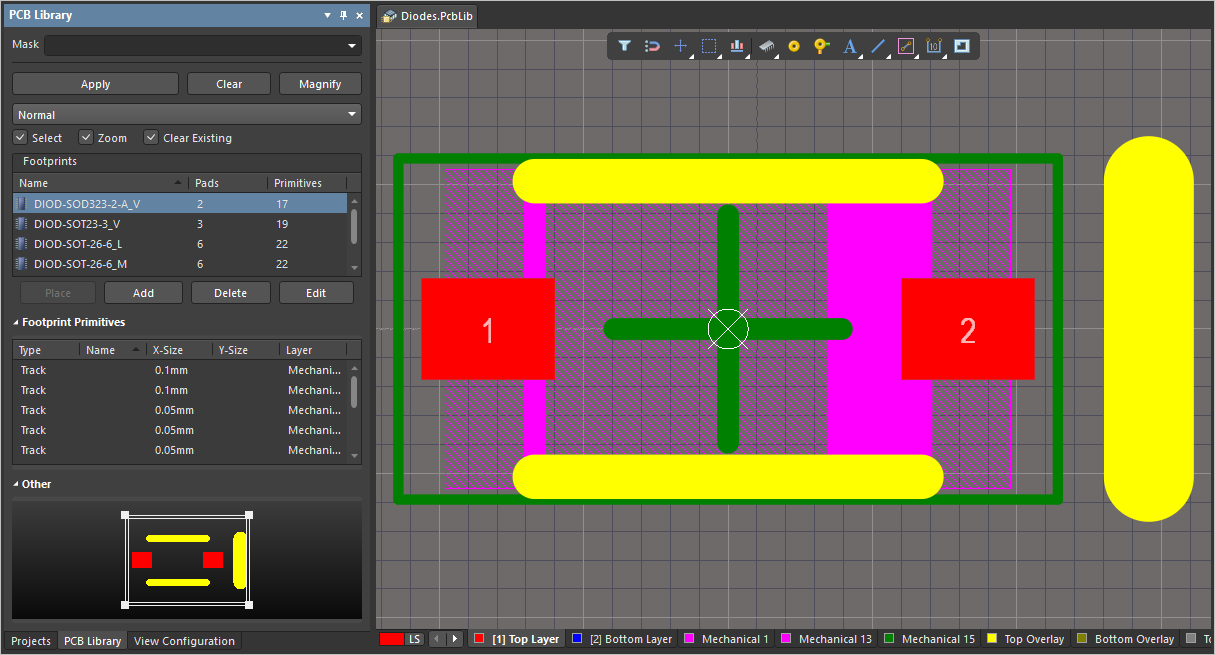This screenshot has height=655, width=1215.
Task: Open PCB Library panel options menu arrow
Action: point(327,15)
